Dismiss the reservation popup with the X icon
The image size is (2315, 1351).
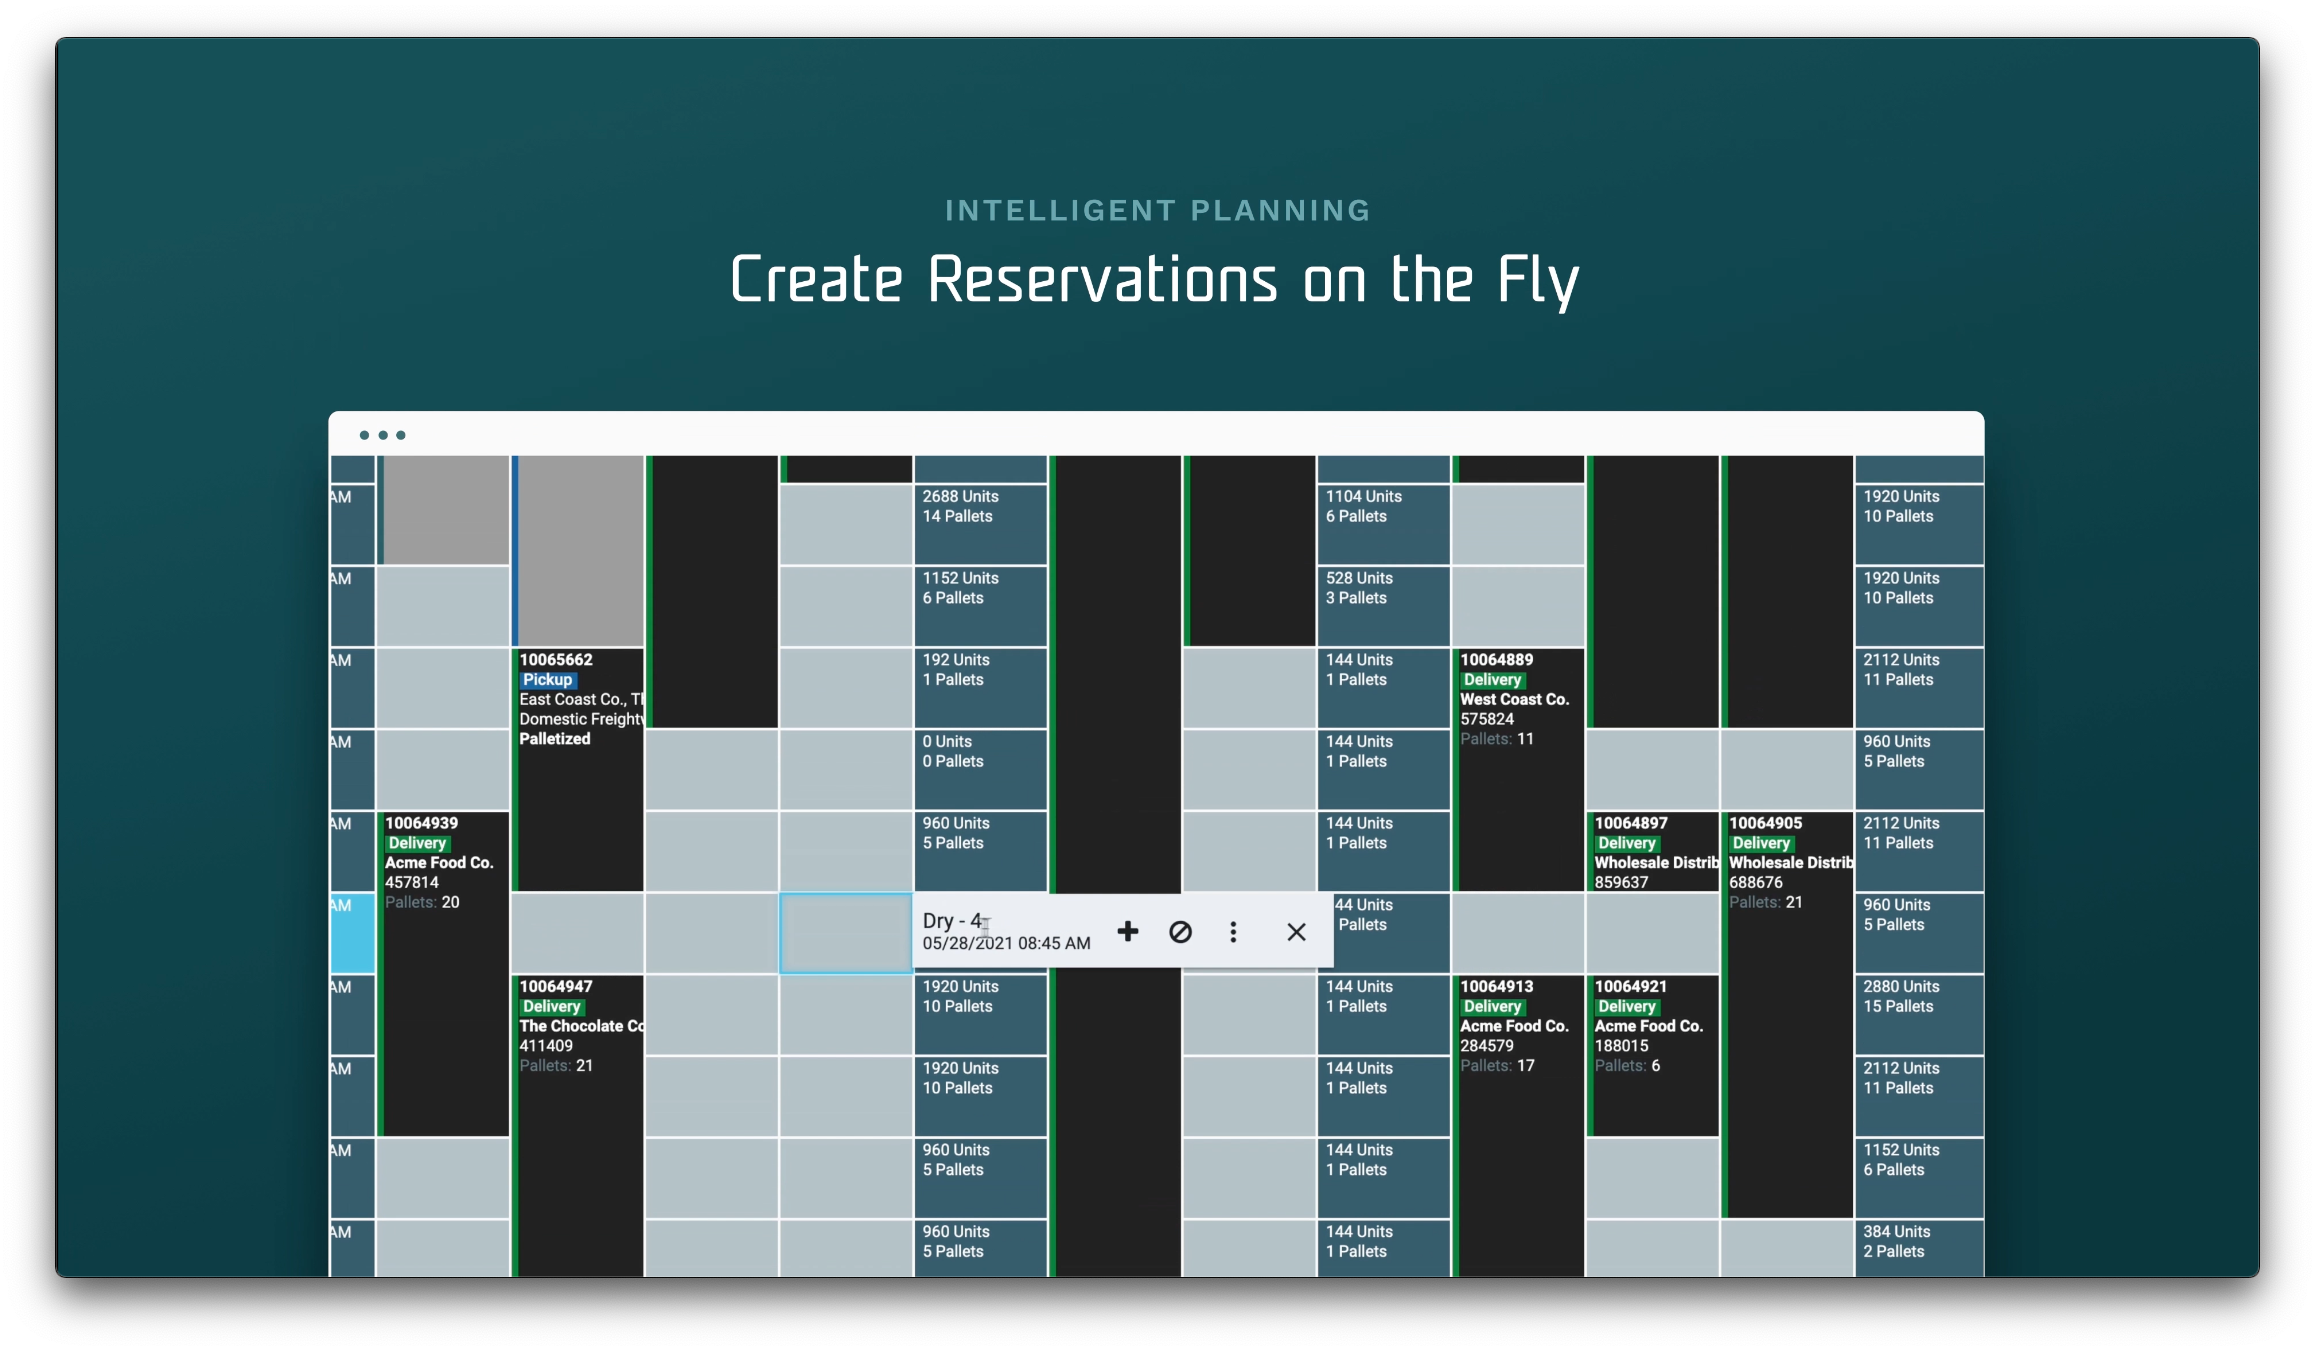[1296, 931]
